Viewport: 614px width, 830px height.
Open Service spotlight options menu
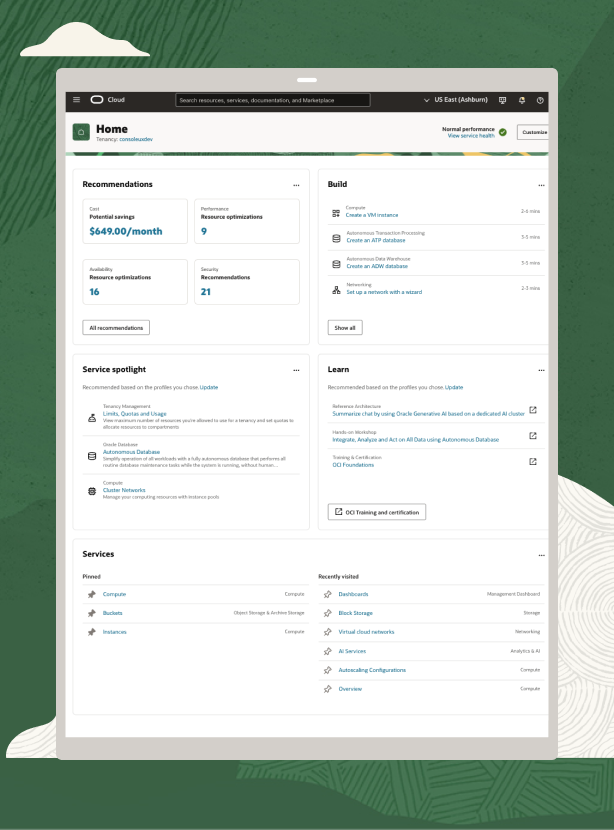296,371
